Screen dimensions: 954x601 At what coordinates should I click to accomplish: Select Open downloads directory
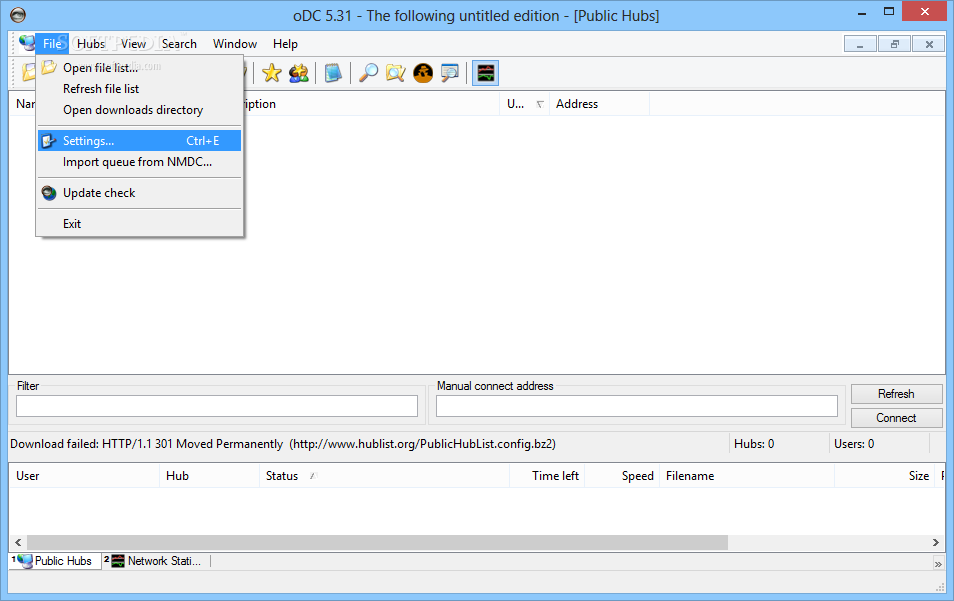[x=140, y=110]
